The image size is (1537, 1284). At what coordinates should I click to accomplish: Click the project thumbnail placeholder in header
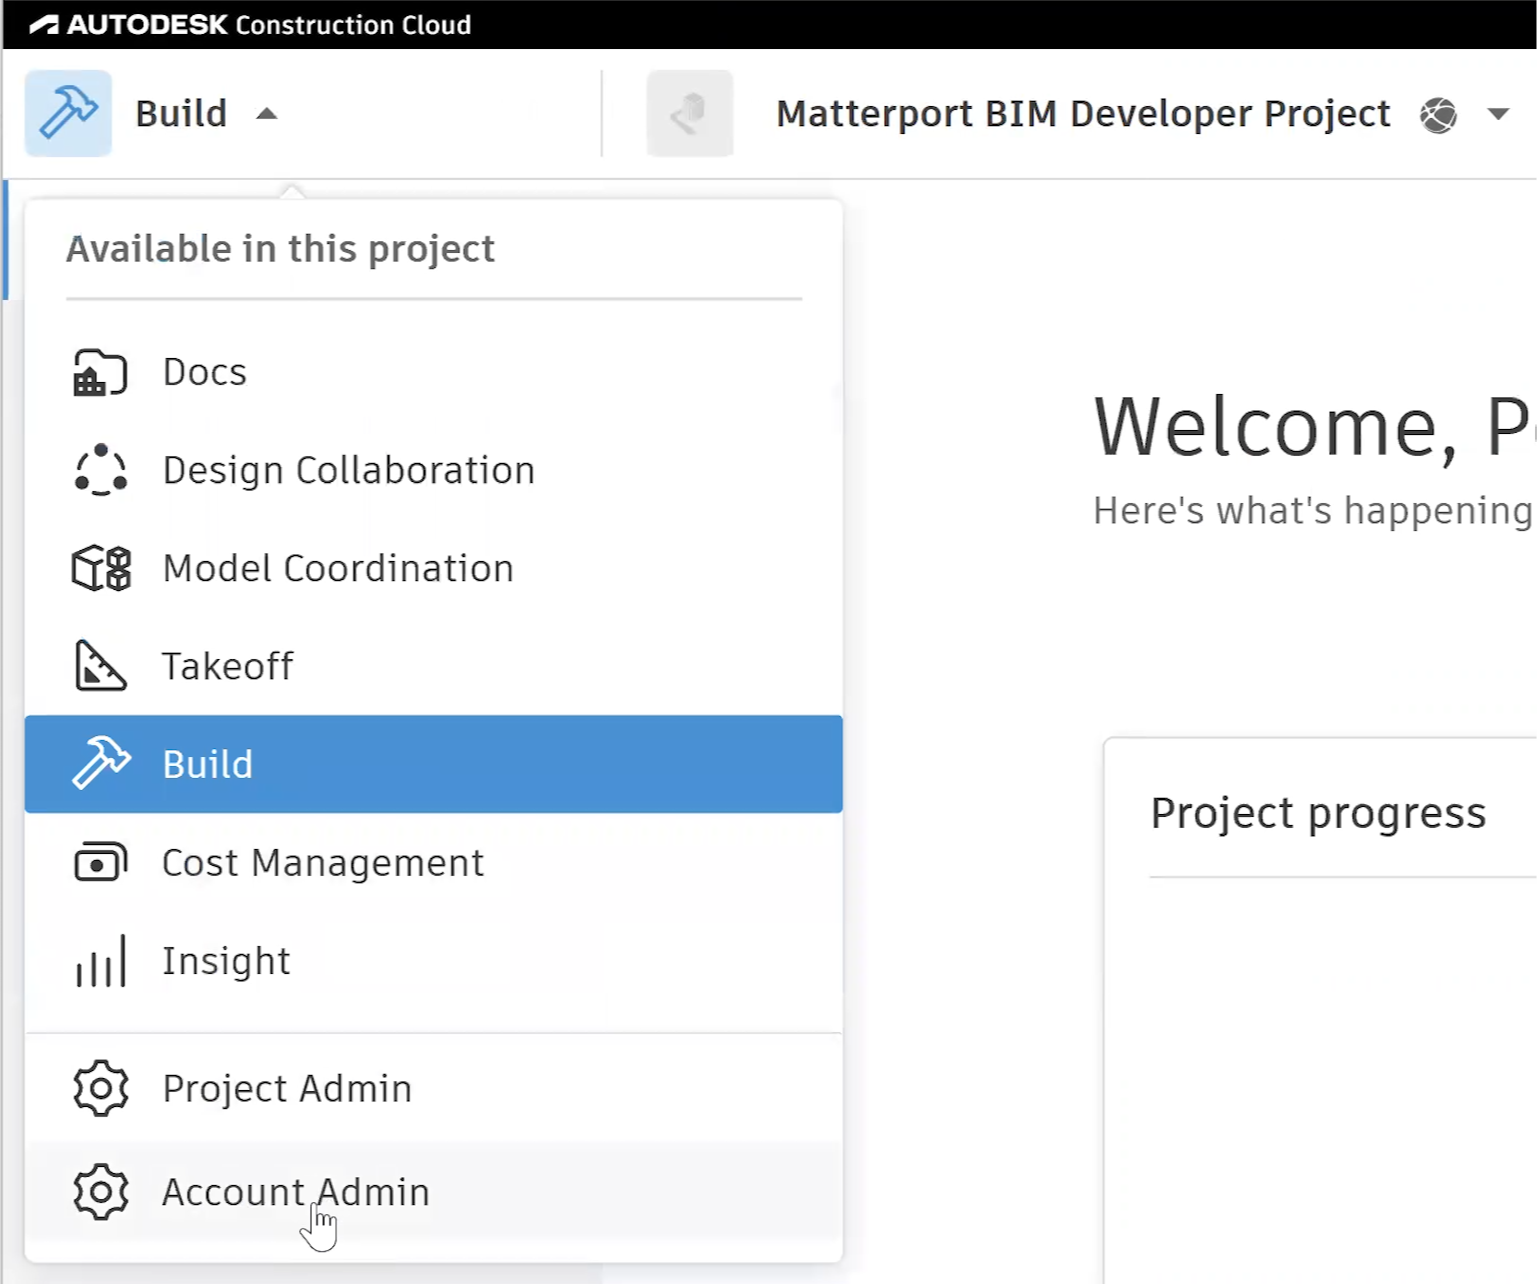(x=689, y=113)
